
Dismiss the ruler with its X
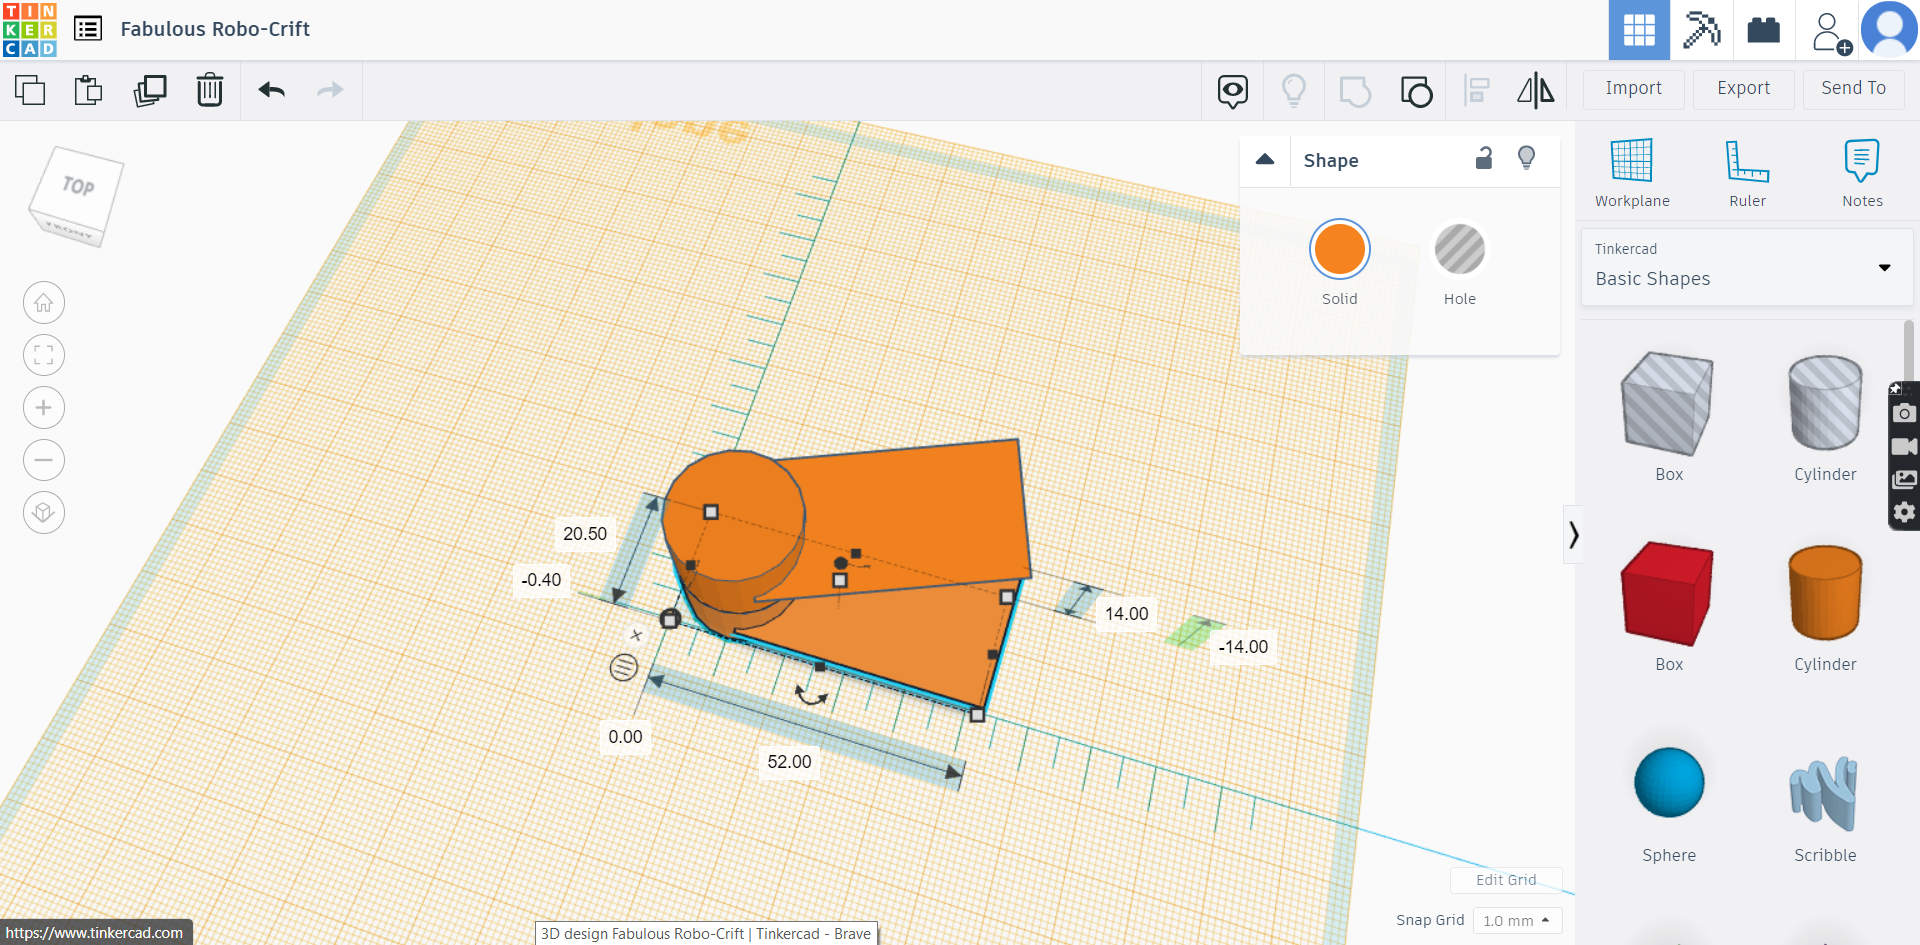pos(636,635)
